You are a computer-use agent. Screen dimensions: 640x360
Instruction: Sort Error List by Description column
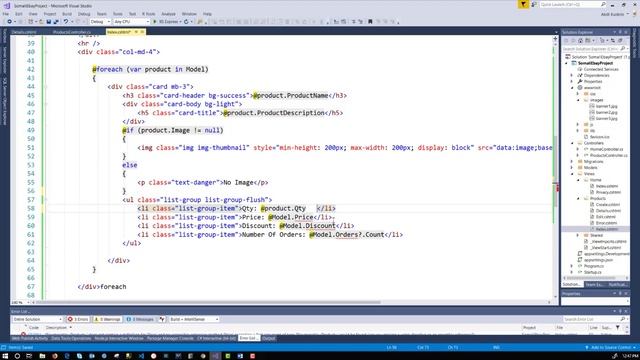pos(56,327)
